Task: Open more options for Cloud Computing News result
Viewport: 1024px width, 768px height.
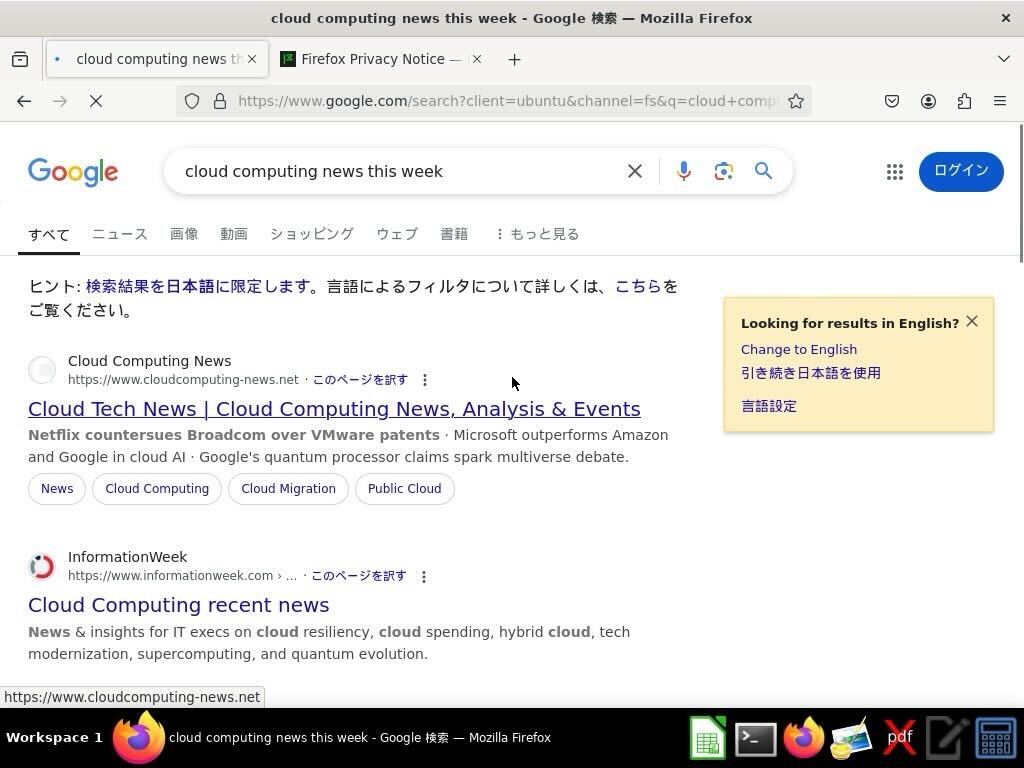Action: (425, 380)
